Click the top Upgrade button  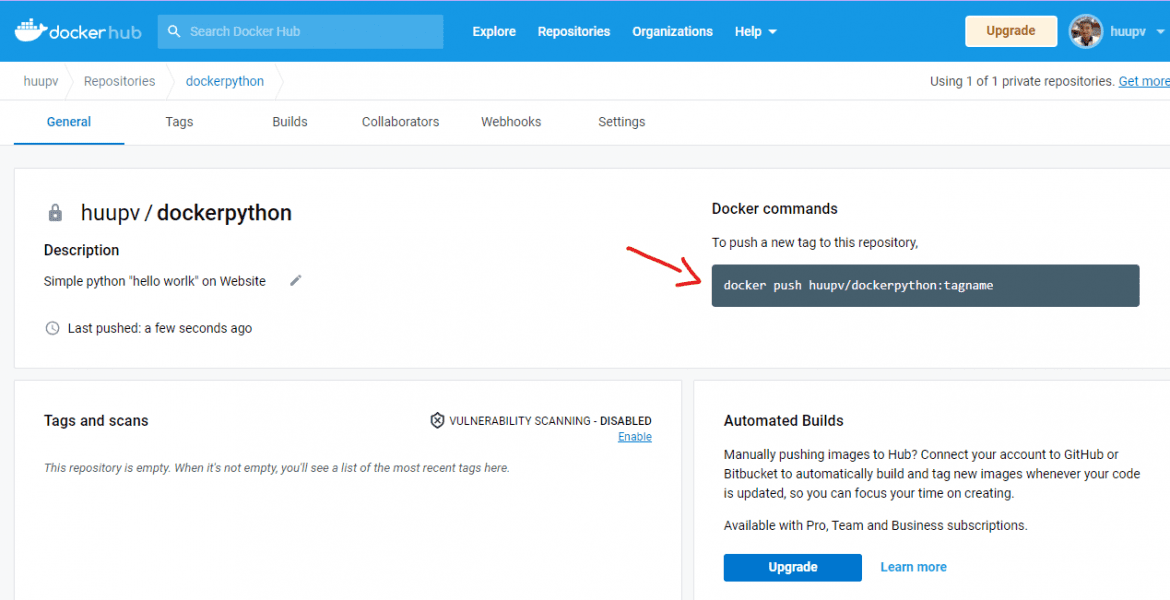click(x=1010, y=31)
